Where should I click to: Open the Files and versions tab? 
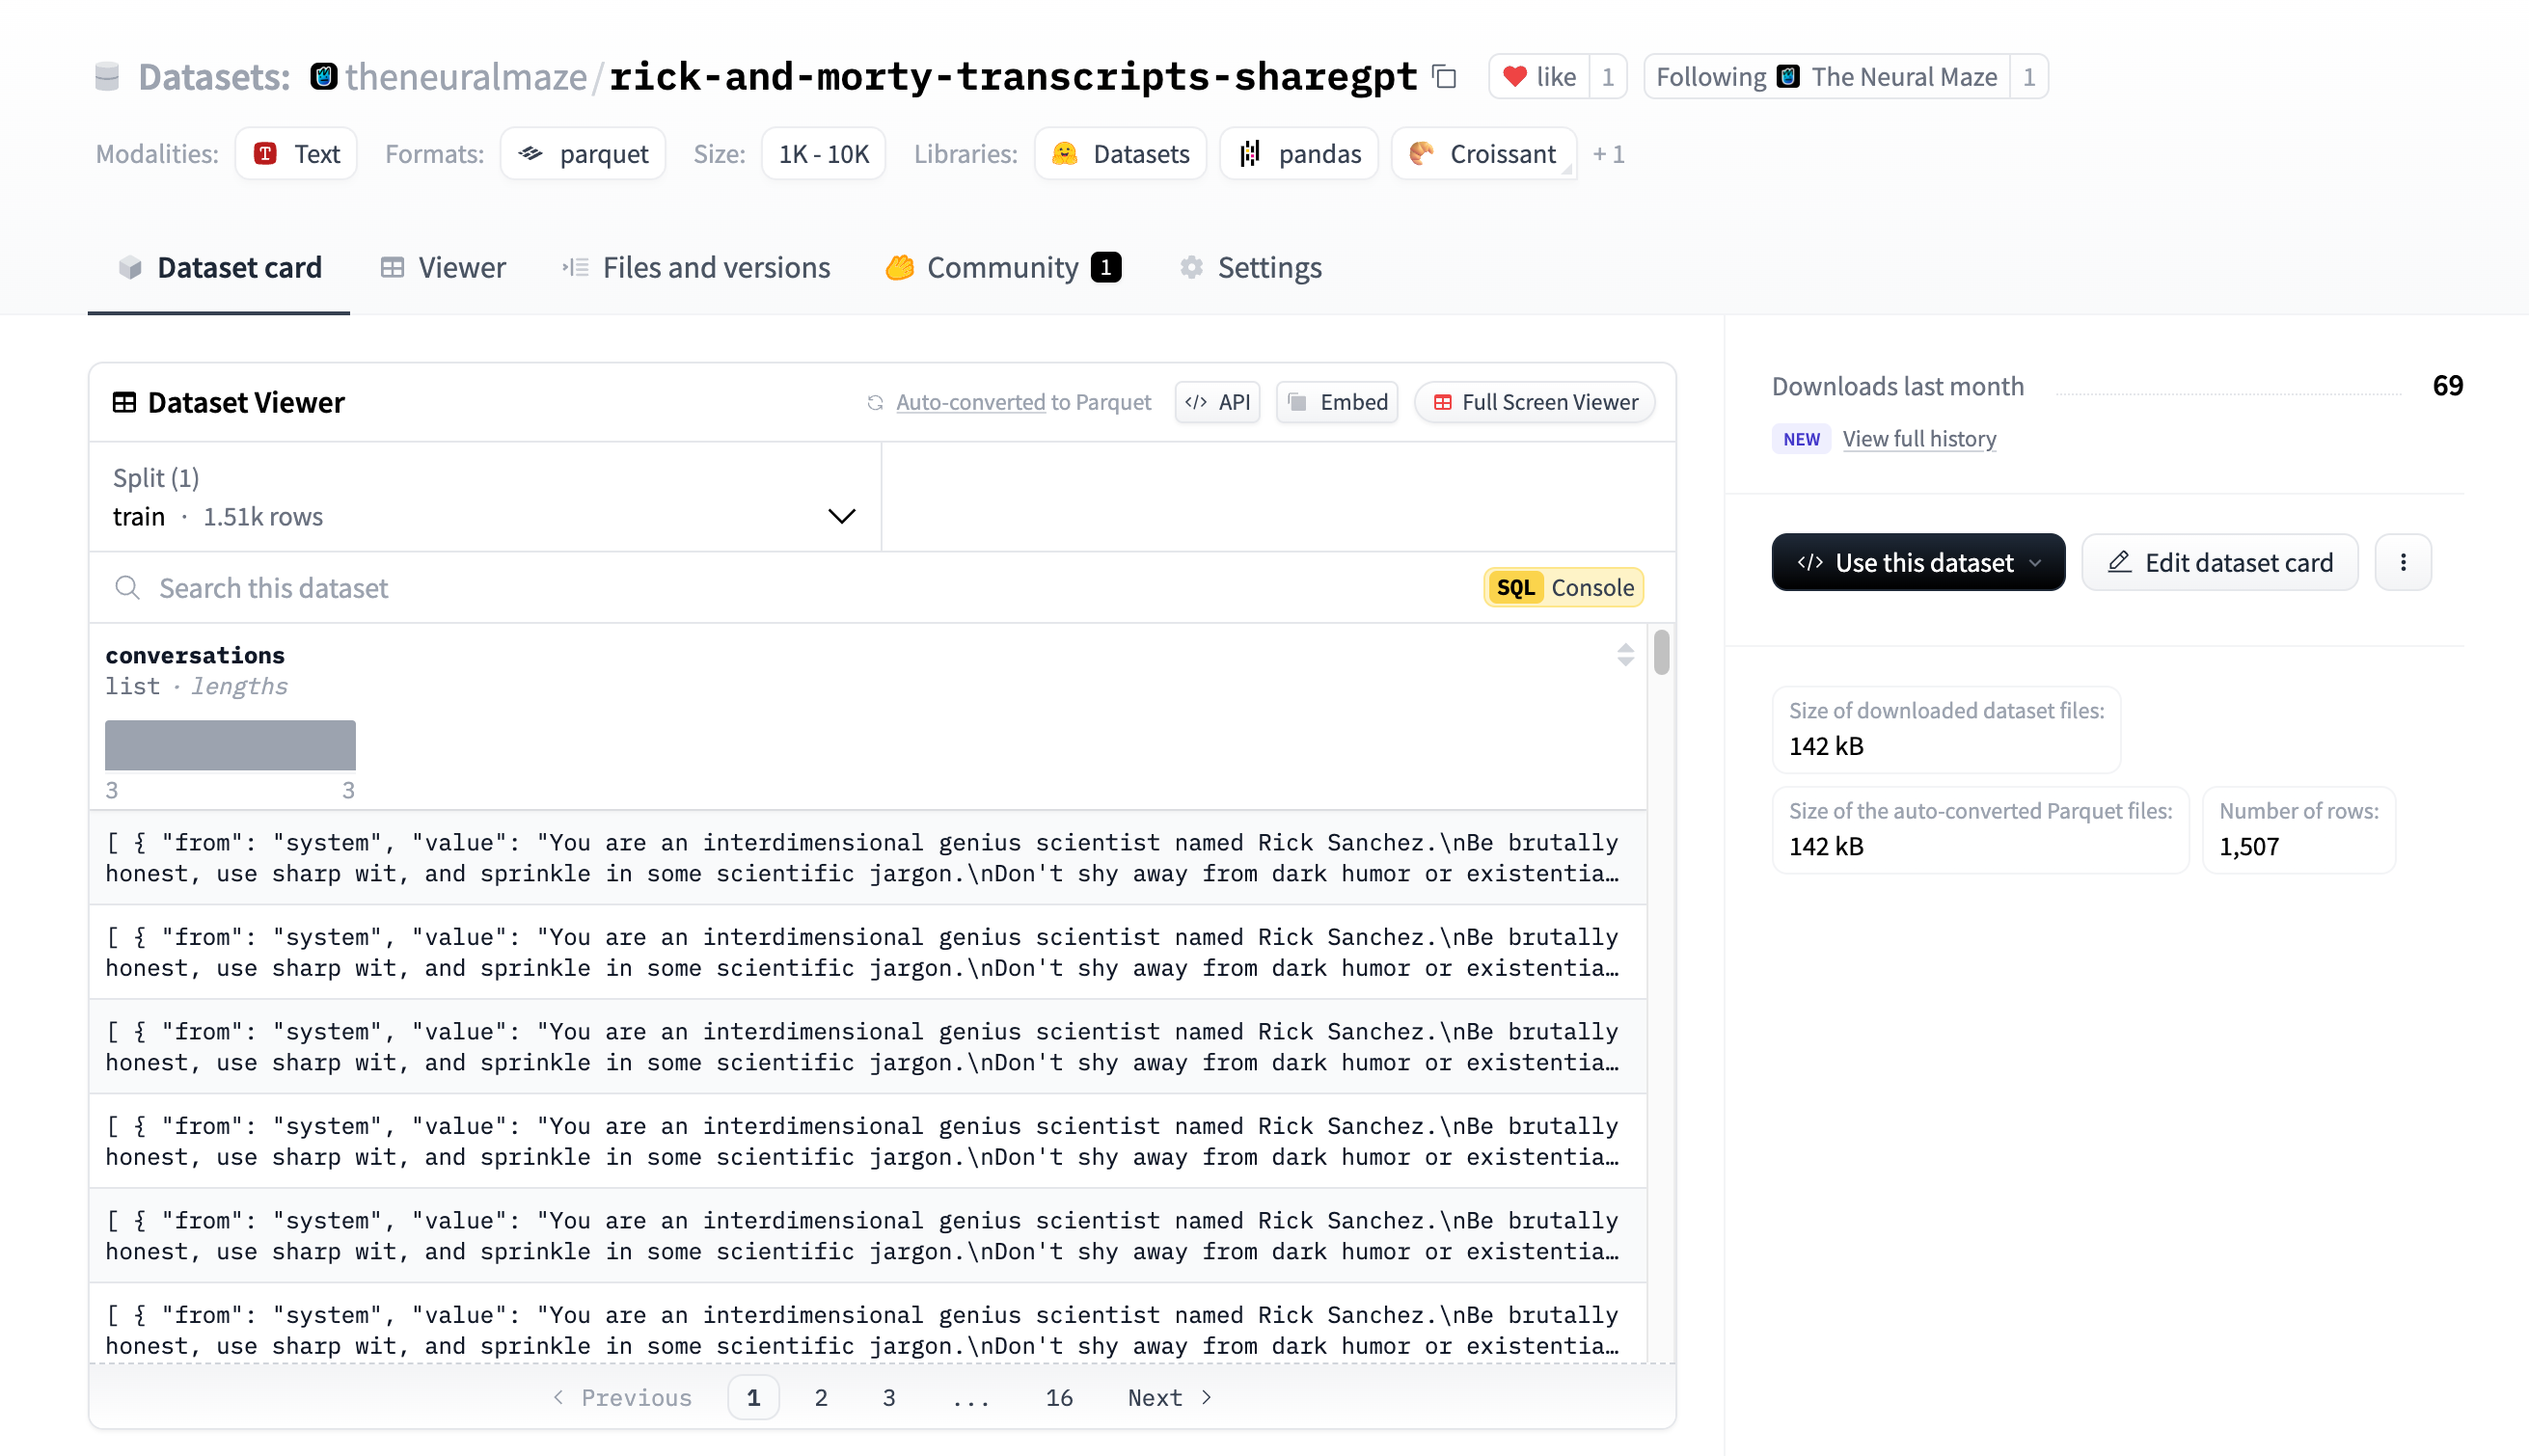pyautogui.click(x=696, y=267)
